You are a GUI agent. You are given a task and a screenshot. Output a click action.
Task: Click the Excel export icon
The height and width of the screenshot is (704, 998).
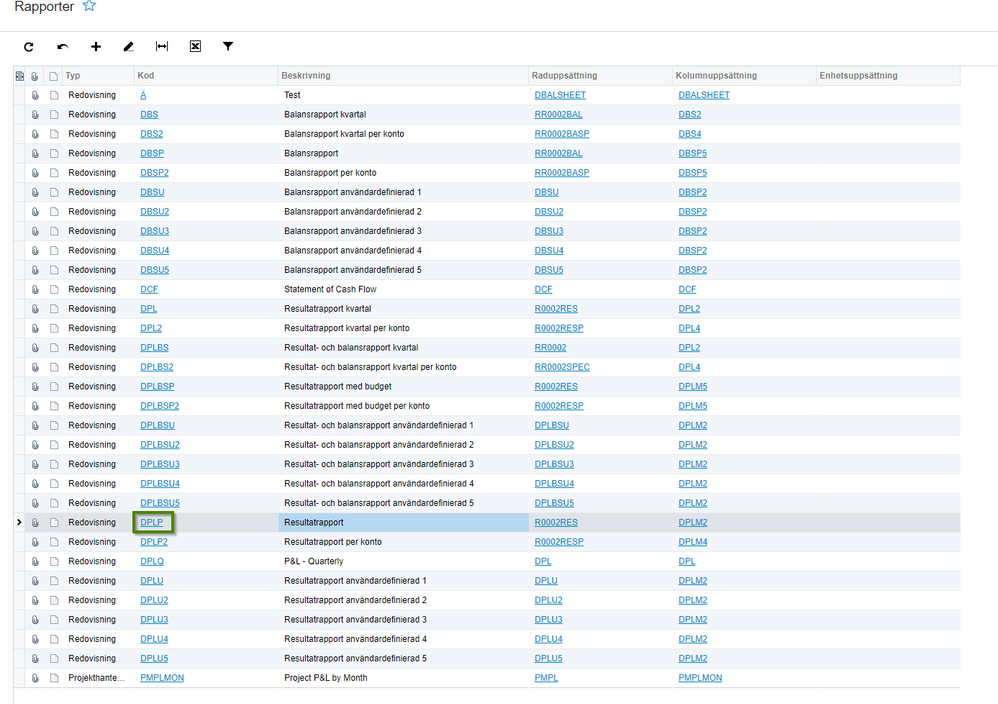tap(195, 47)
